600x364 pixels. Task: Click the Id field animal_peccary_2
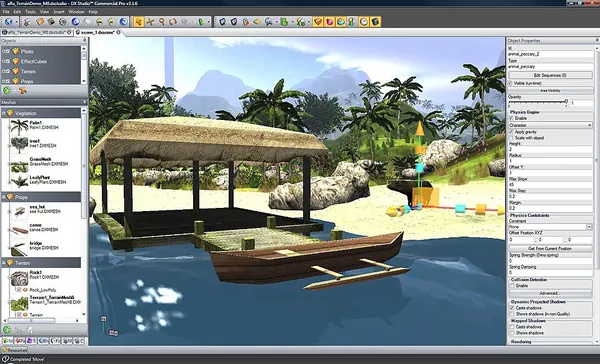[x=550, y=54]
